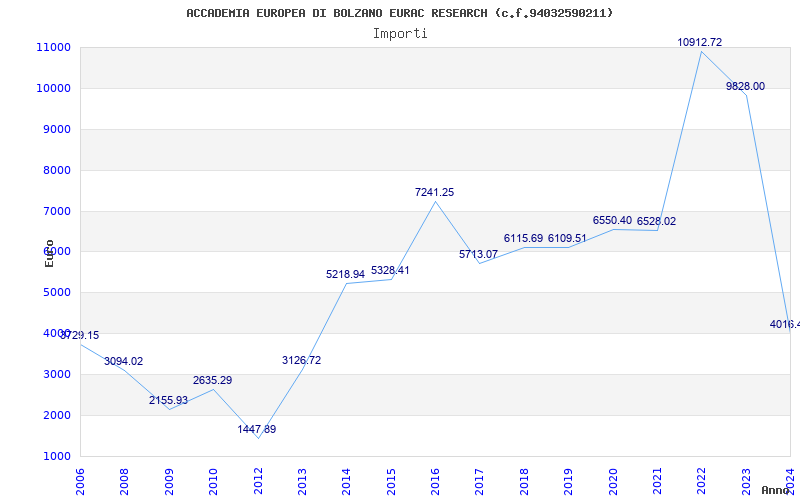Select the 7000 y-axis tick label

[56, 211]
